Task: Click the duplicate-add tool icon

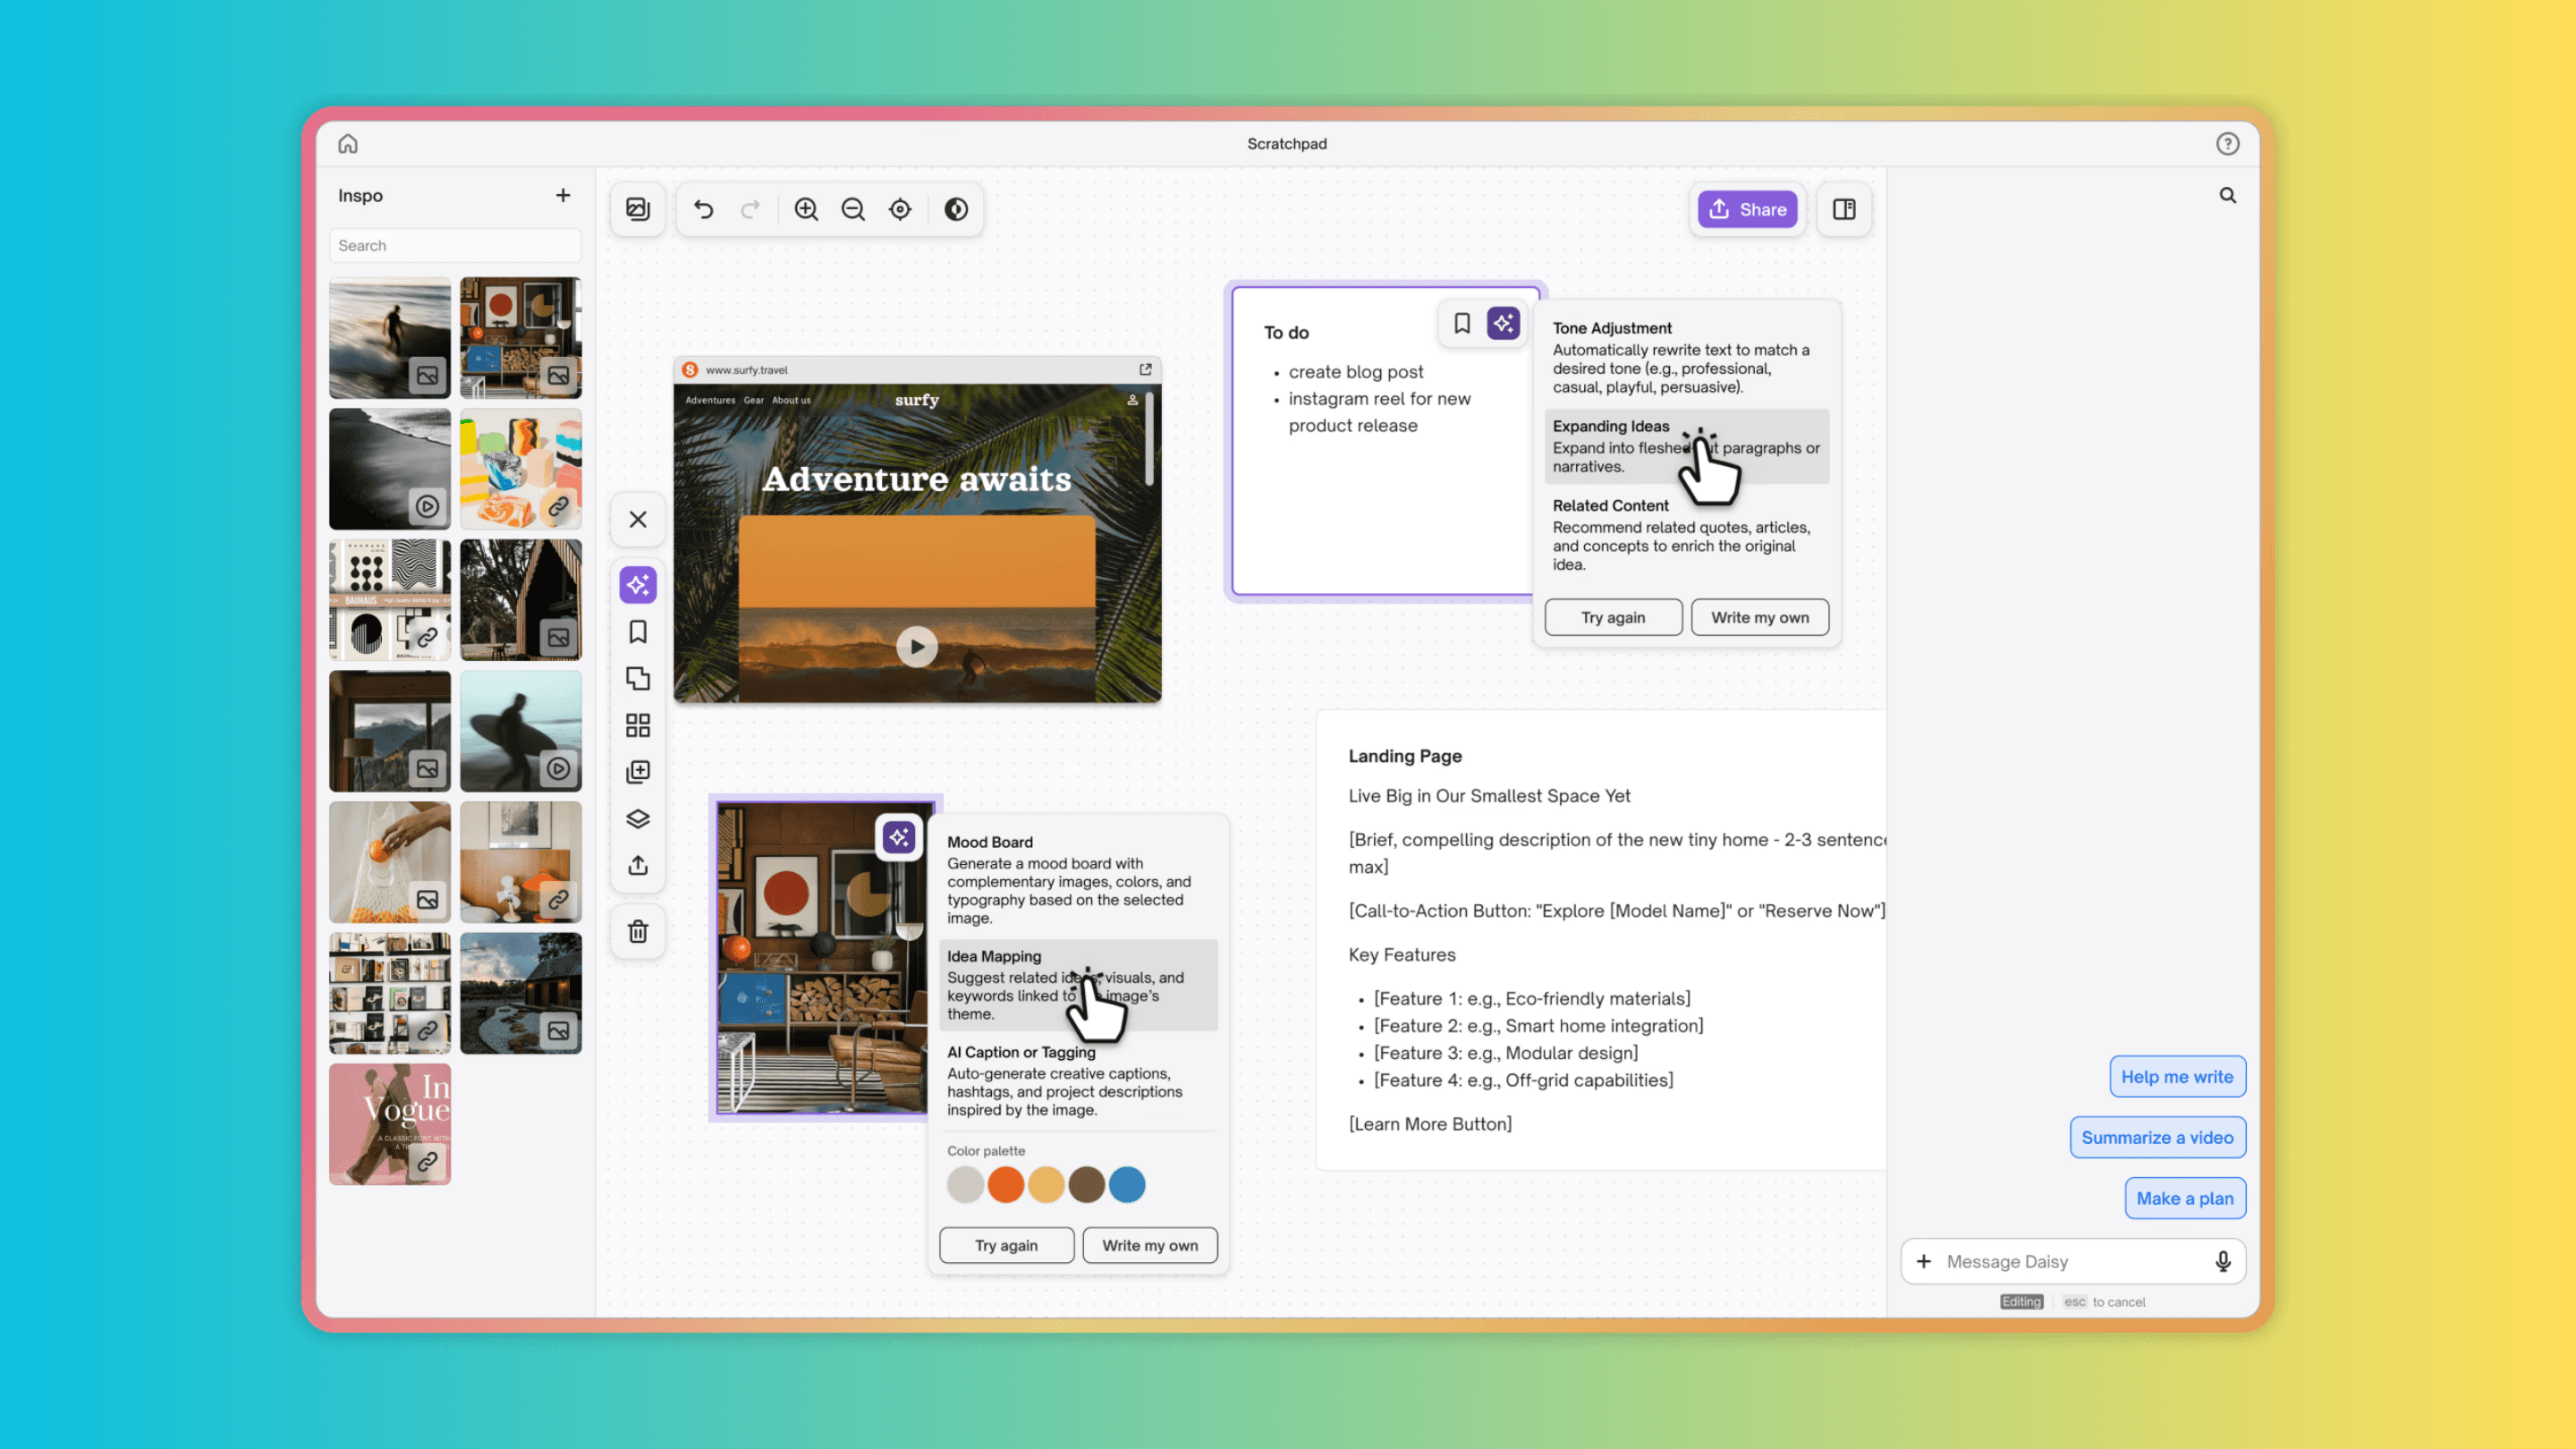Action: pos(638,772)
